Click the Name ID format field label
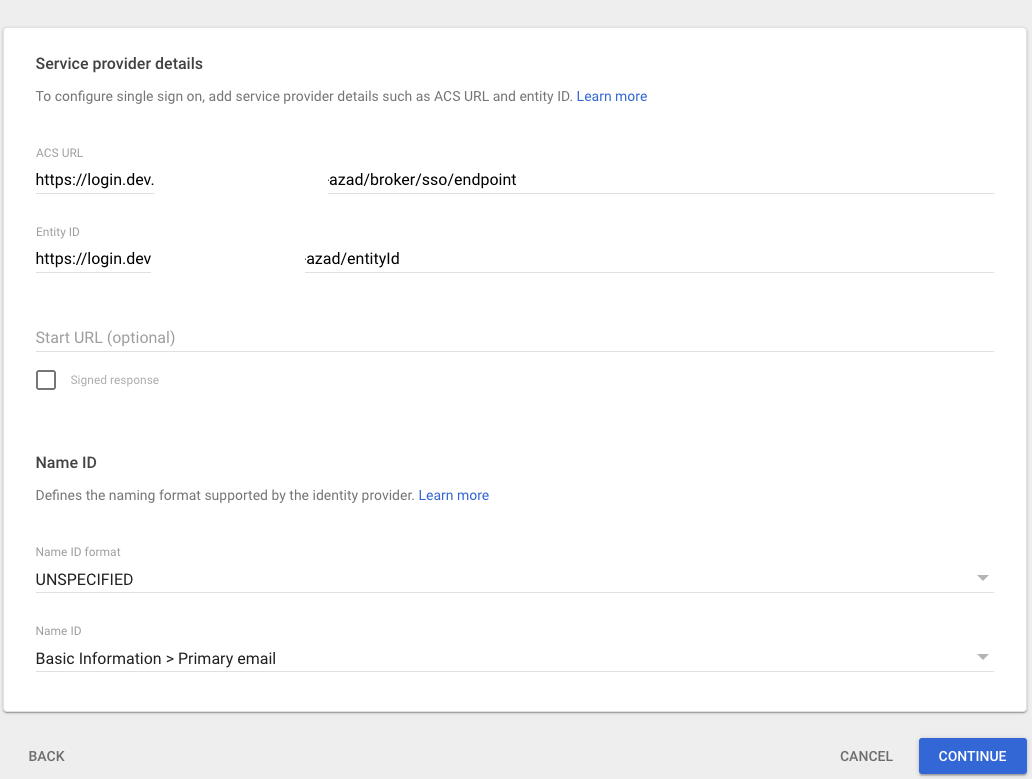 (x=78, y=551)
